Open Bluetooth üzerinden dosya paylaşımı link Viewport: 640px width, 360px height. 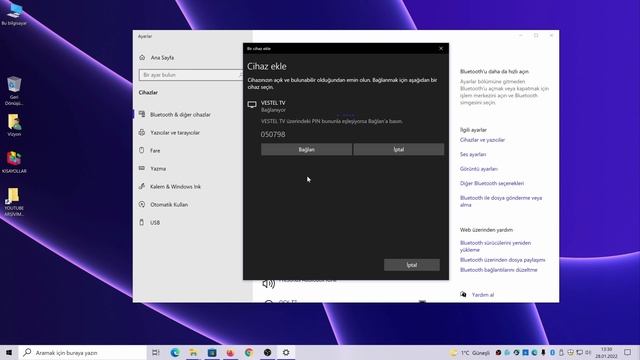[x=502, y=260]
